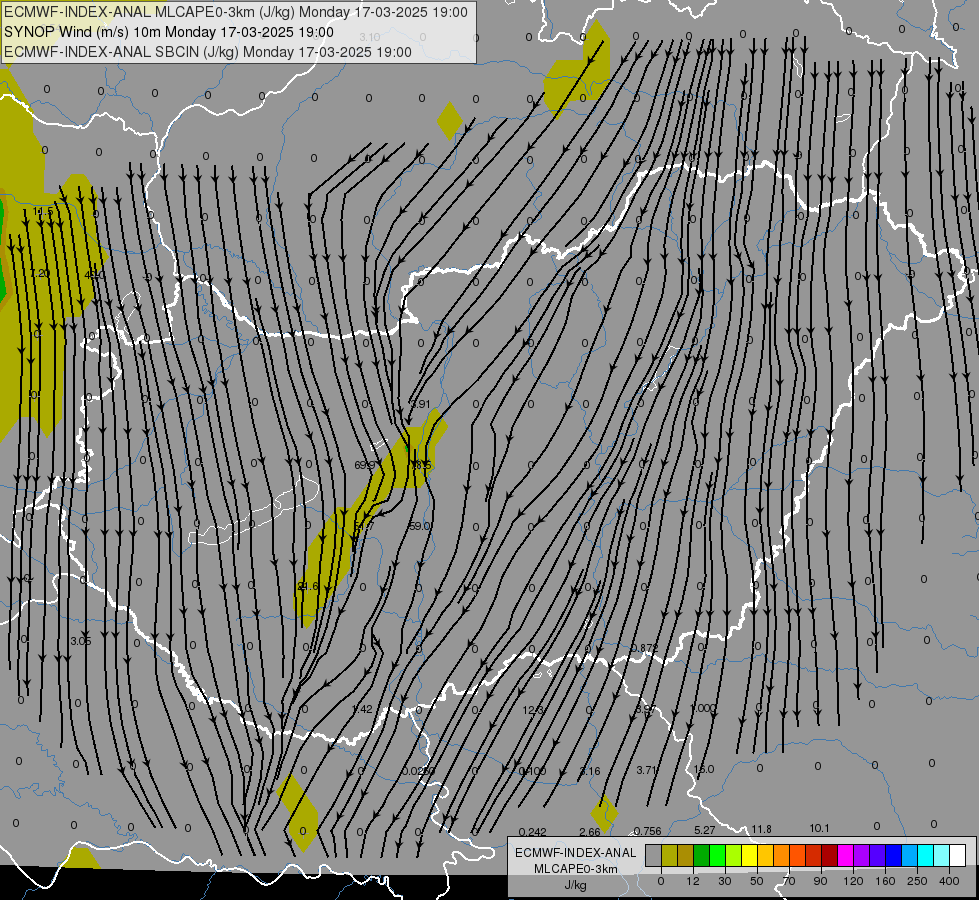Click the 0.100 map value
979x900 pixels.
533,771
